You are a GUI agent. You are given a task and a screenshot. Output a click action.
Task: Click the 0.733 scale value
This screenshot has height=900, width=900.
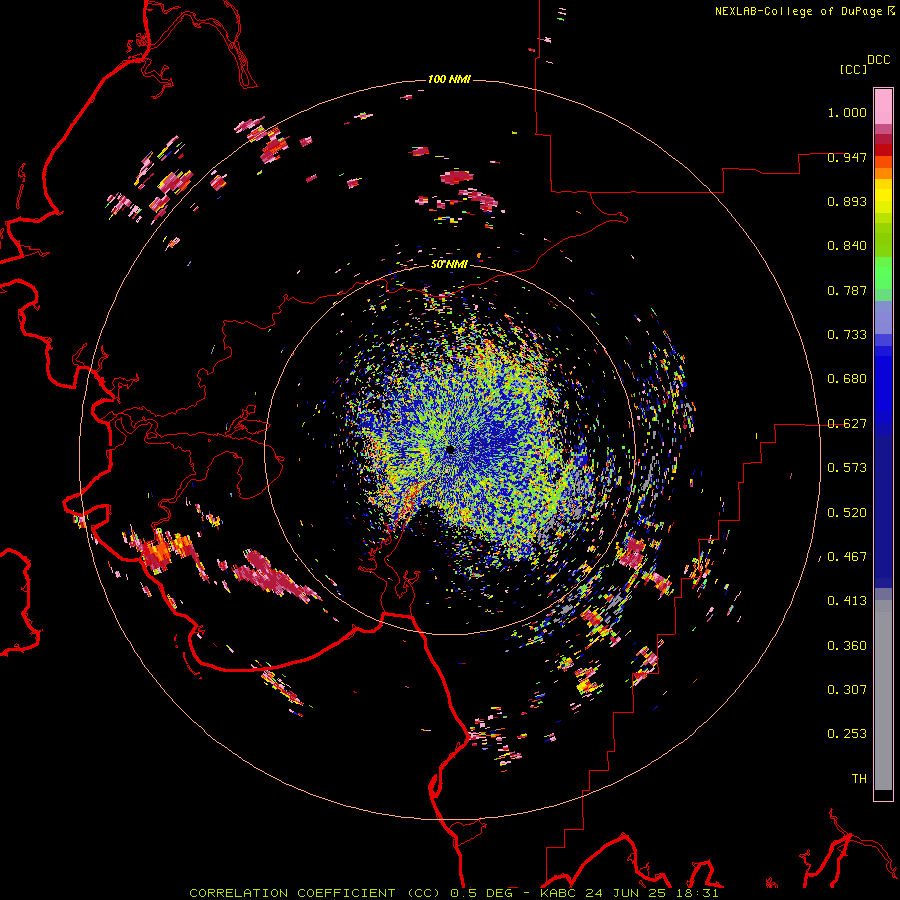(847, 335)
